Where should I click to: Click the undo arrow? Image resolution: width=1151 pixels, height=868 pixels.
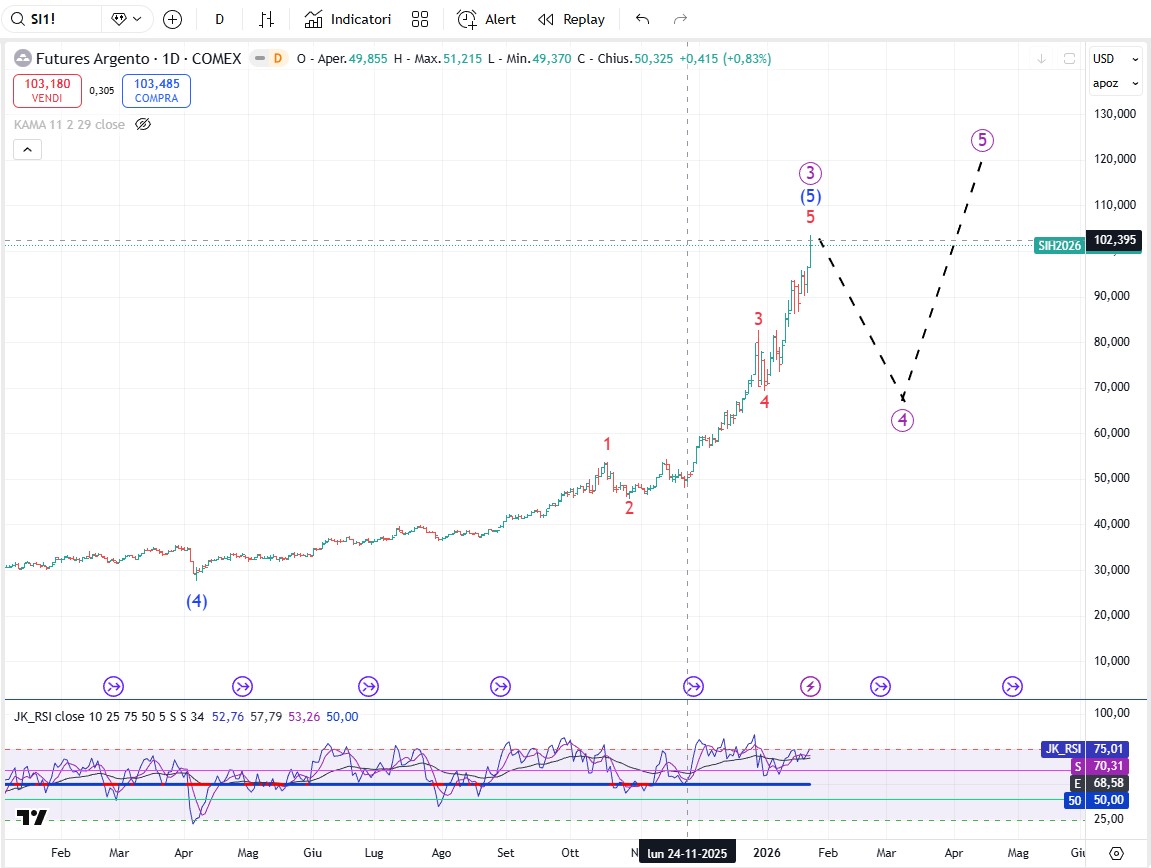click(642, 19)
